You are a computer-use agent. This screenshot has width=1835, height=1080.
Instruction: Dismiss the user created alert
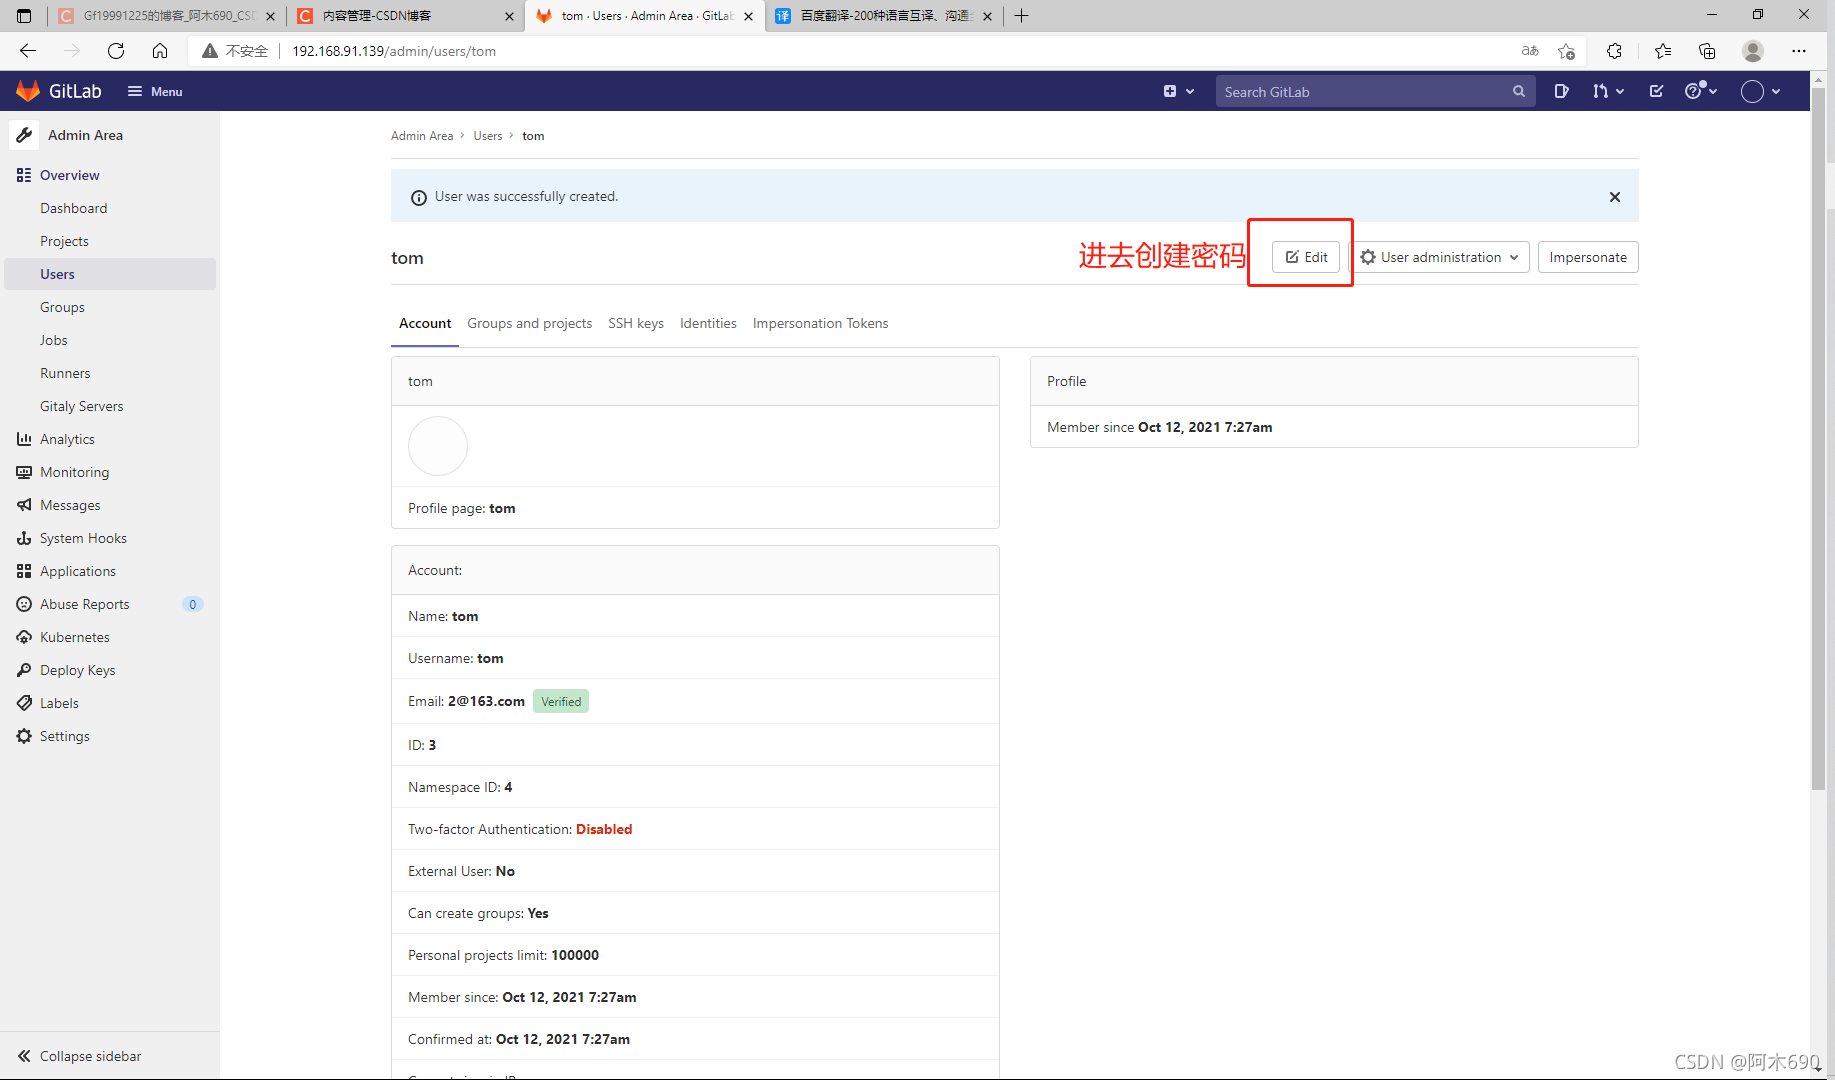1615,196
